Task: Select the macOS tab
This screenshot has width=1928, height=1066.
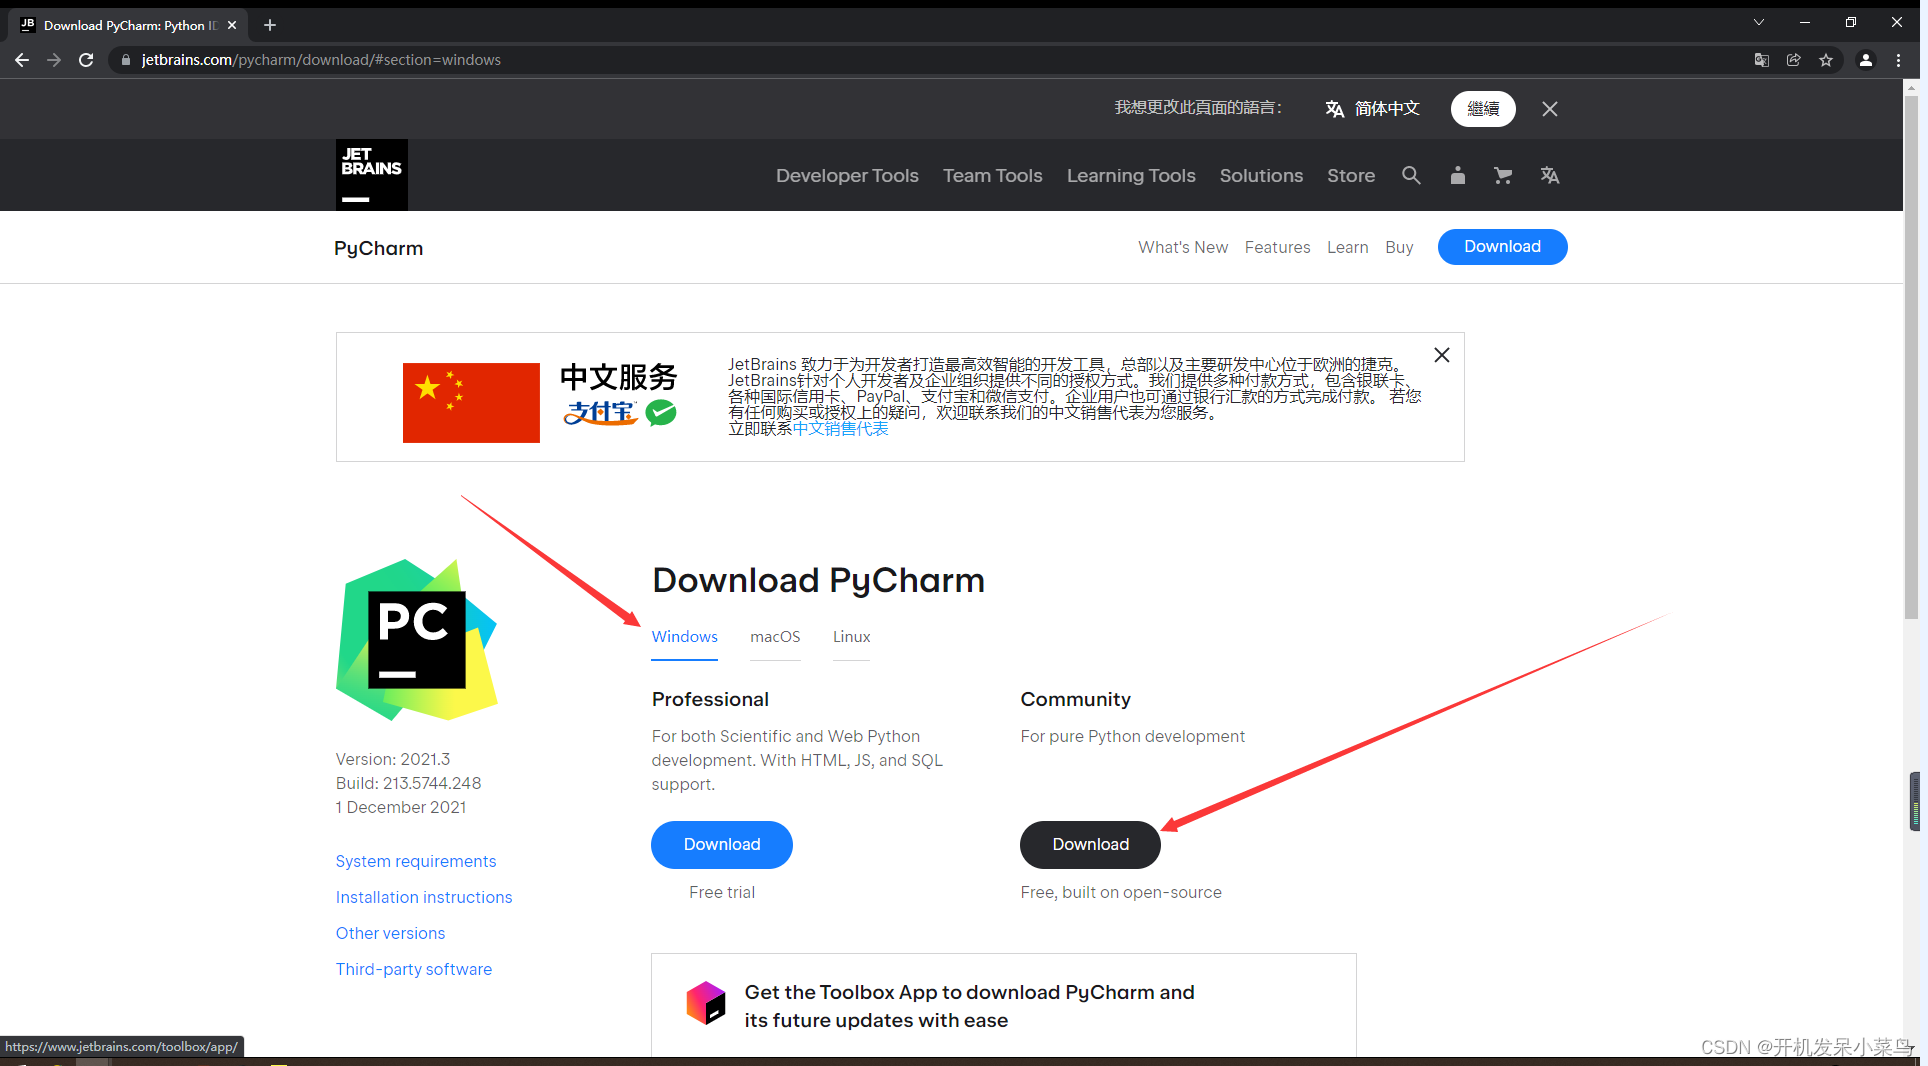Action: (775, 637)
